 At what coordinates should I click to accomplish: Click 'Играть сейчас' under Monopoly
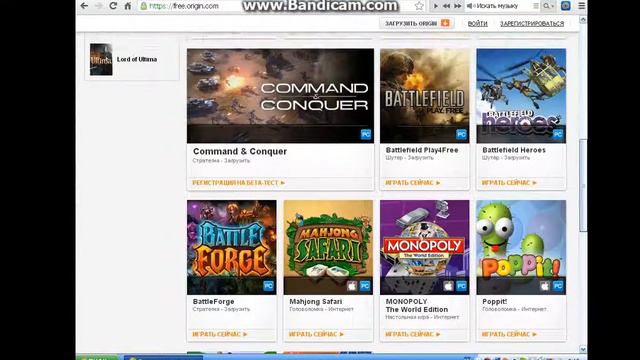coord(413,334)
